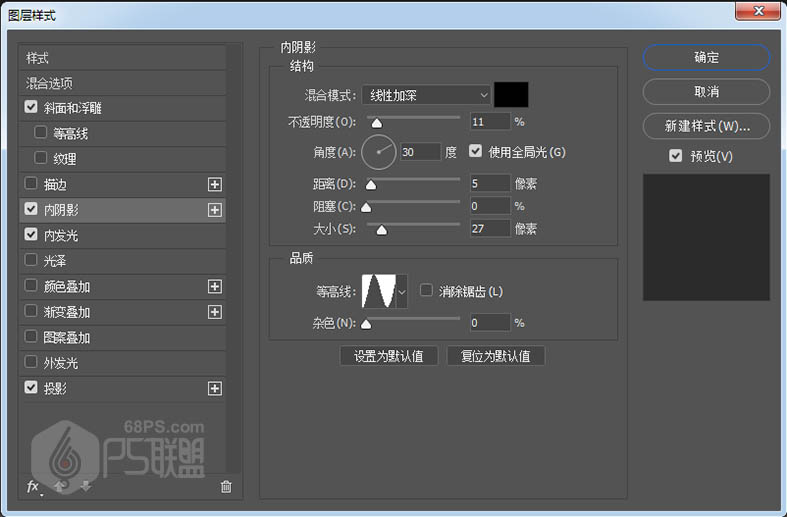Open the 等高线 contour picker arrow

pos(402,291)
